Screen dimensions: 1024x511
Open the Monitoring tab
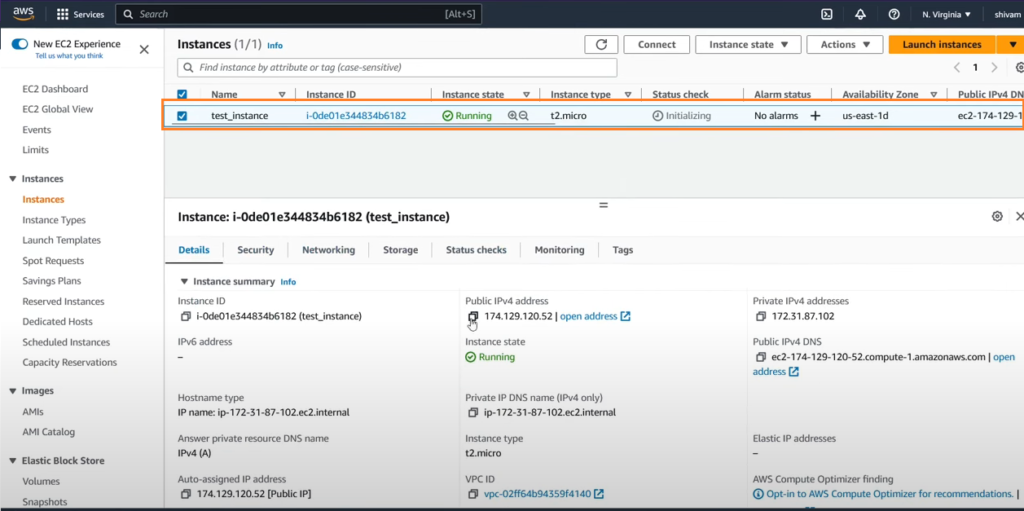click(559, 250)
